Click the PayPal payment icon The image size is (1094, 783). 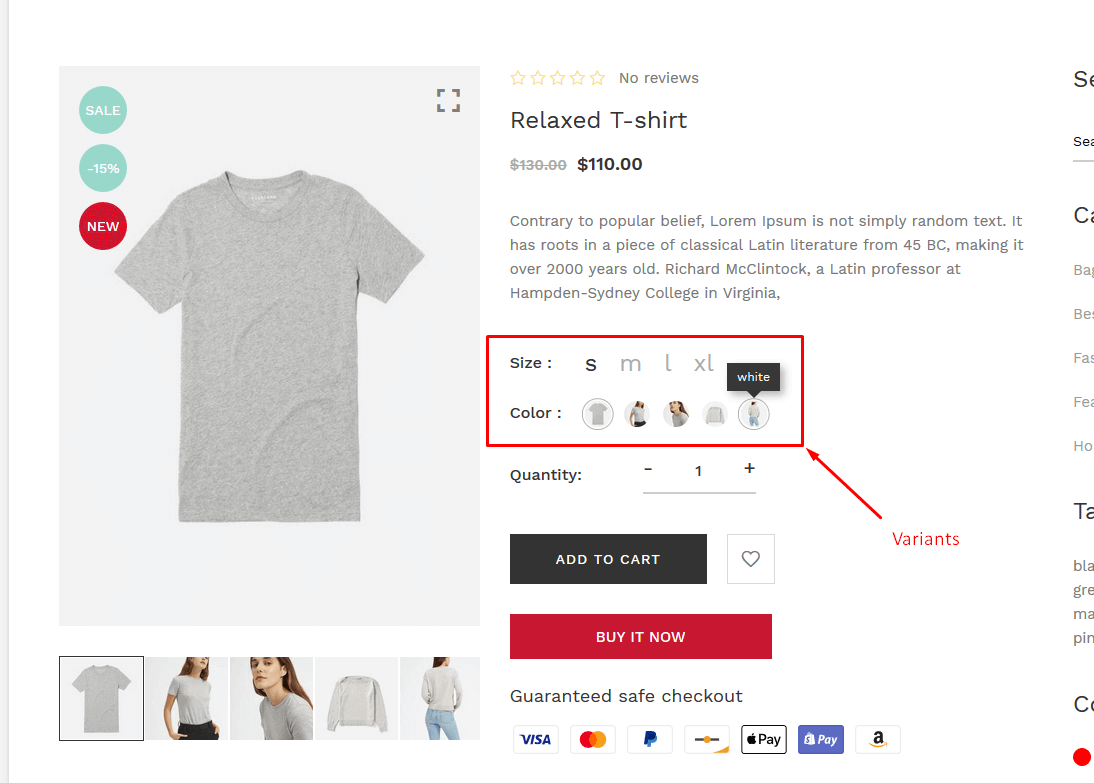pos(650,740)
